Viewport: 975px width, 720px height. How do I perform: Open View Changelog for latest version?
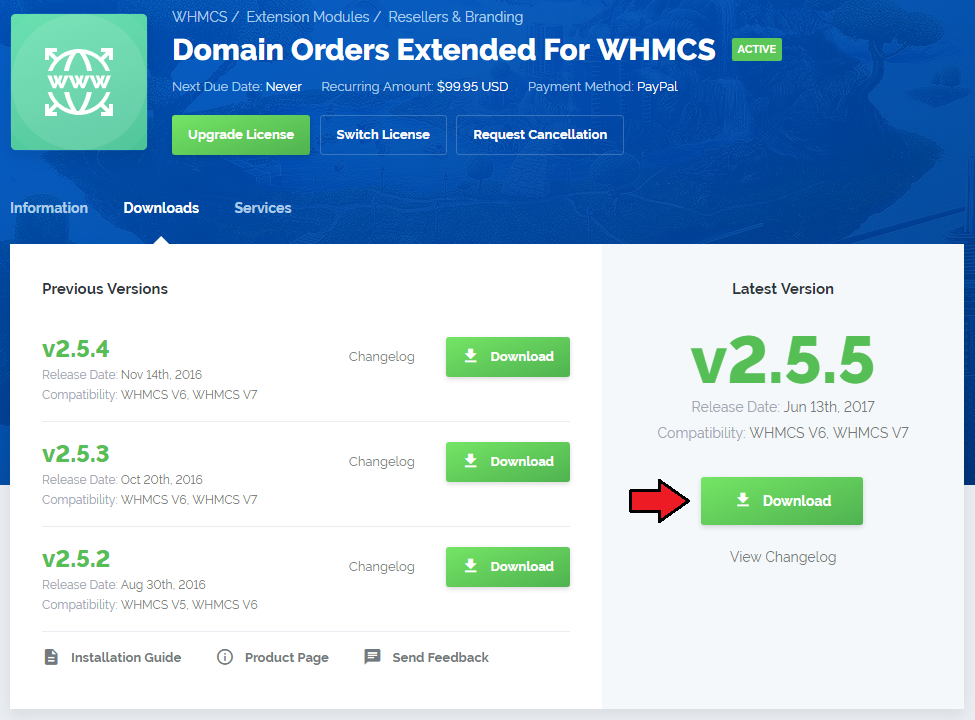click(x=783, y=557)
